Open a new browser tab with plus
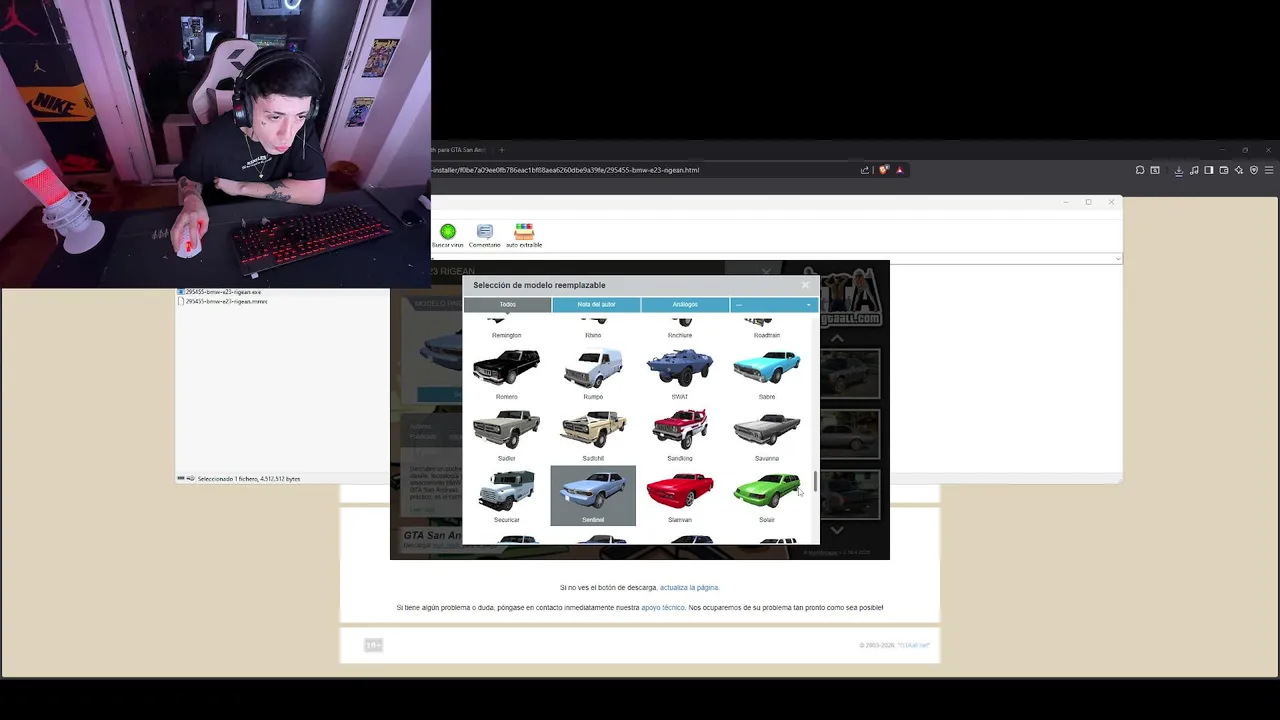The height and width of the screenshot is (720, 1280). (x=502, y=150)
